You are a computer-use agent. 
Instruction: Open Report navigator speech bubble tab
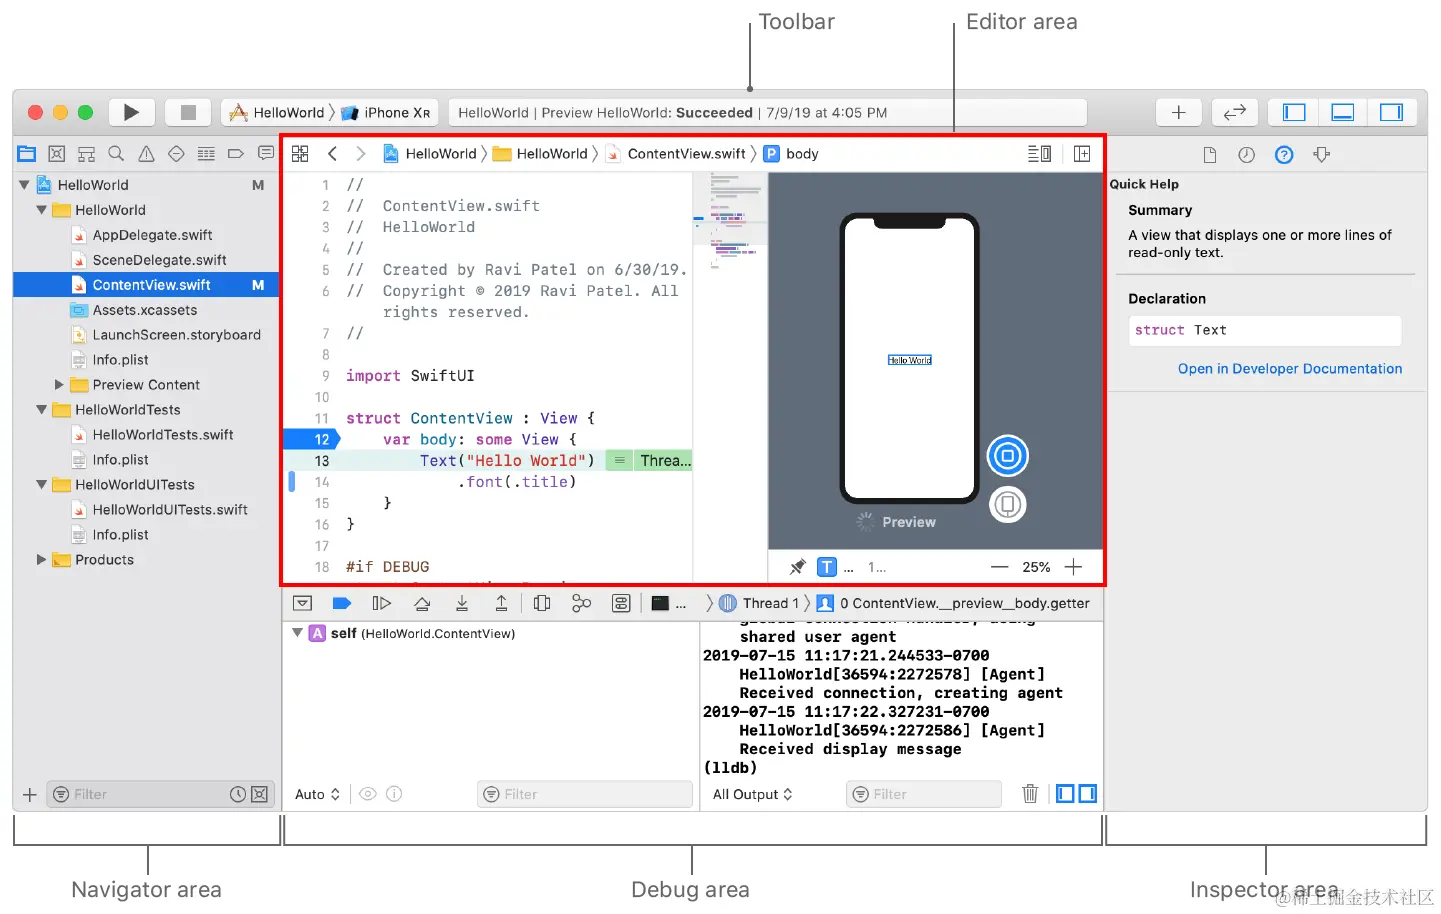pyautogui.click(x=266, y=154)
